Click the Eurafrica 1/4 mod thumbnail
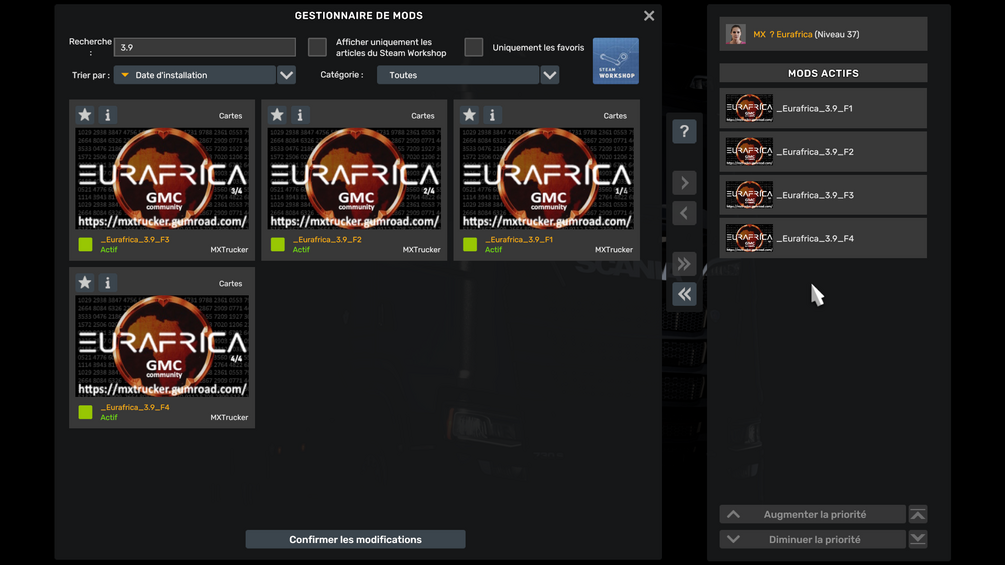1005x565 pixels. [x=547, y=178]
